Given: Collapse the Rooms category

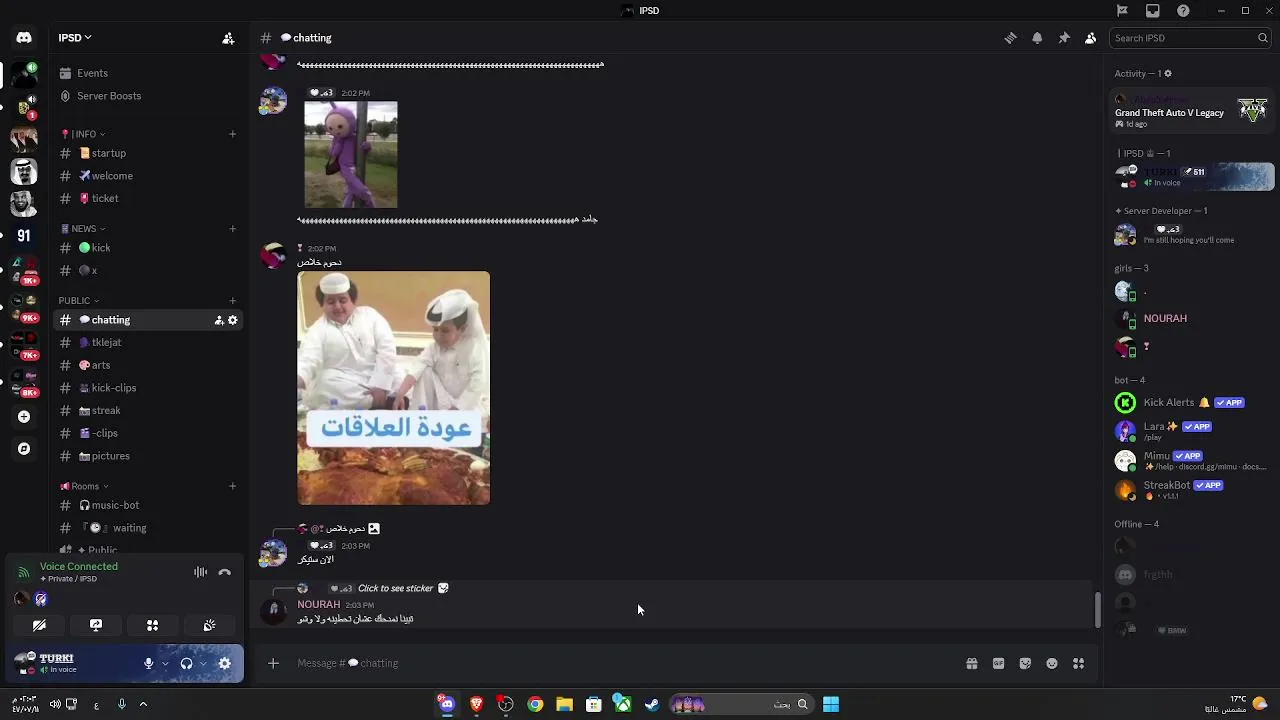Looking at the screenshot, I should pyautogui.click(x=84, y=487).
